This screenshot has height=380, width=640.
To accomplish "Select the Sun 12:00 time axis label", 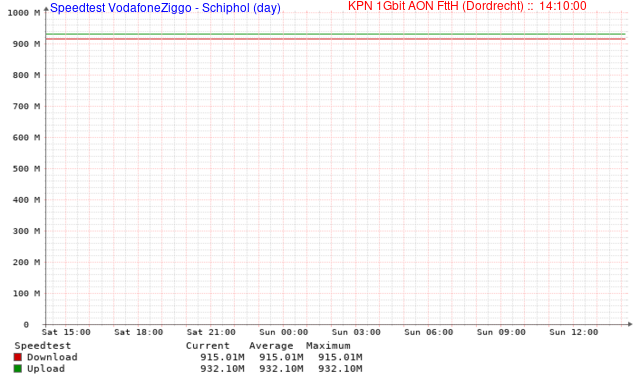I will [x=574, y=332].
